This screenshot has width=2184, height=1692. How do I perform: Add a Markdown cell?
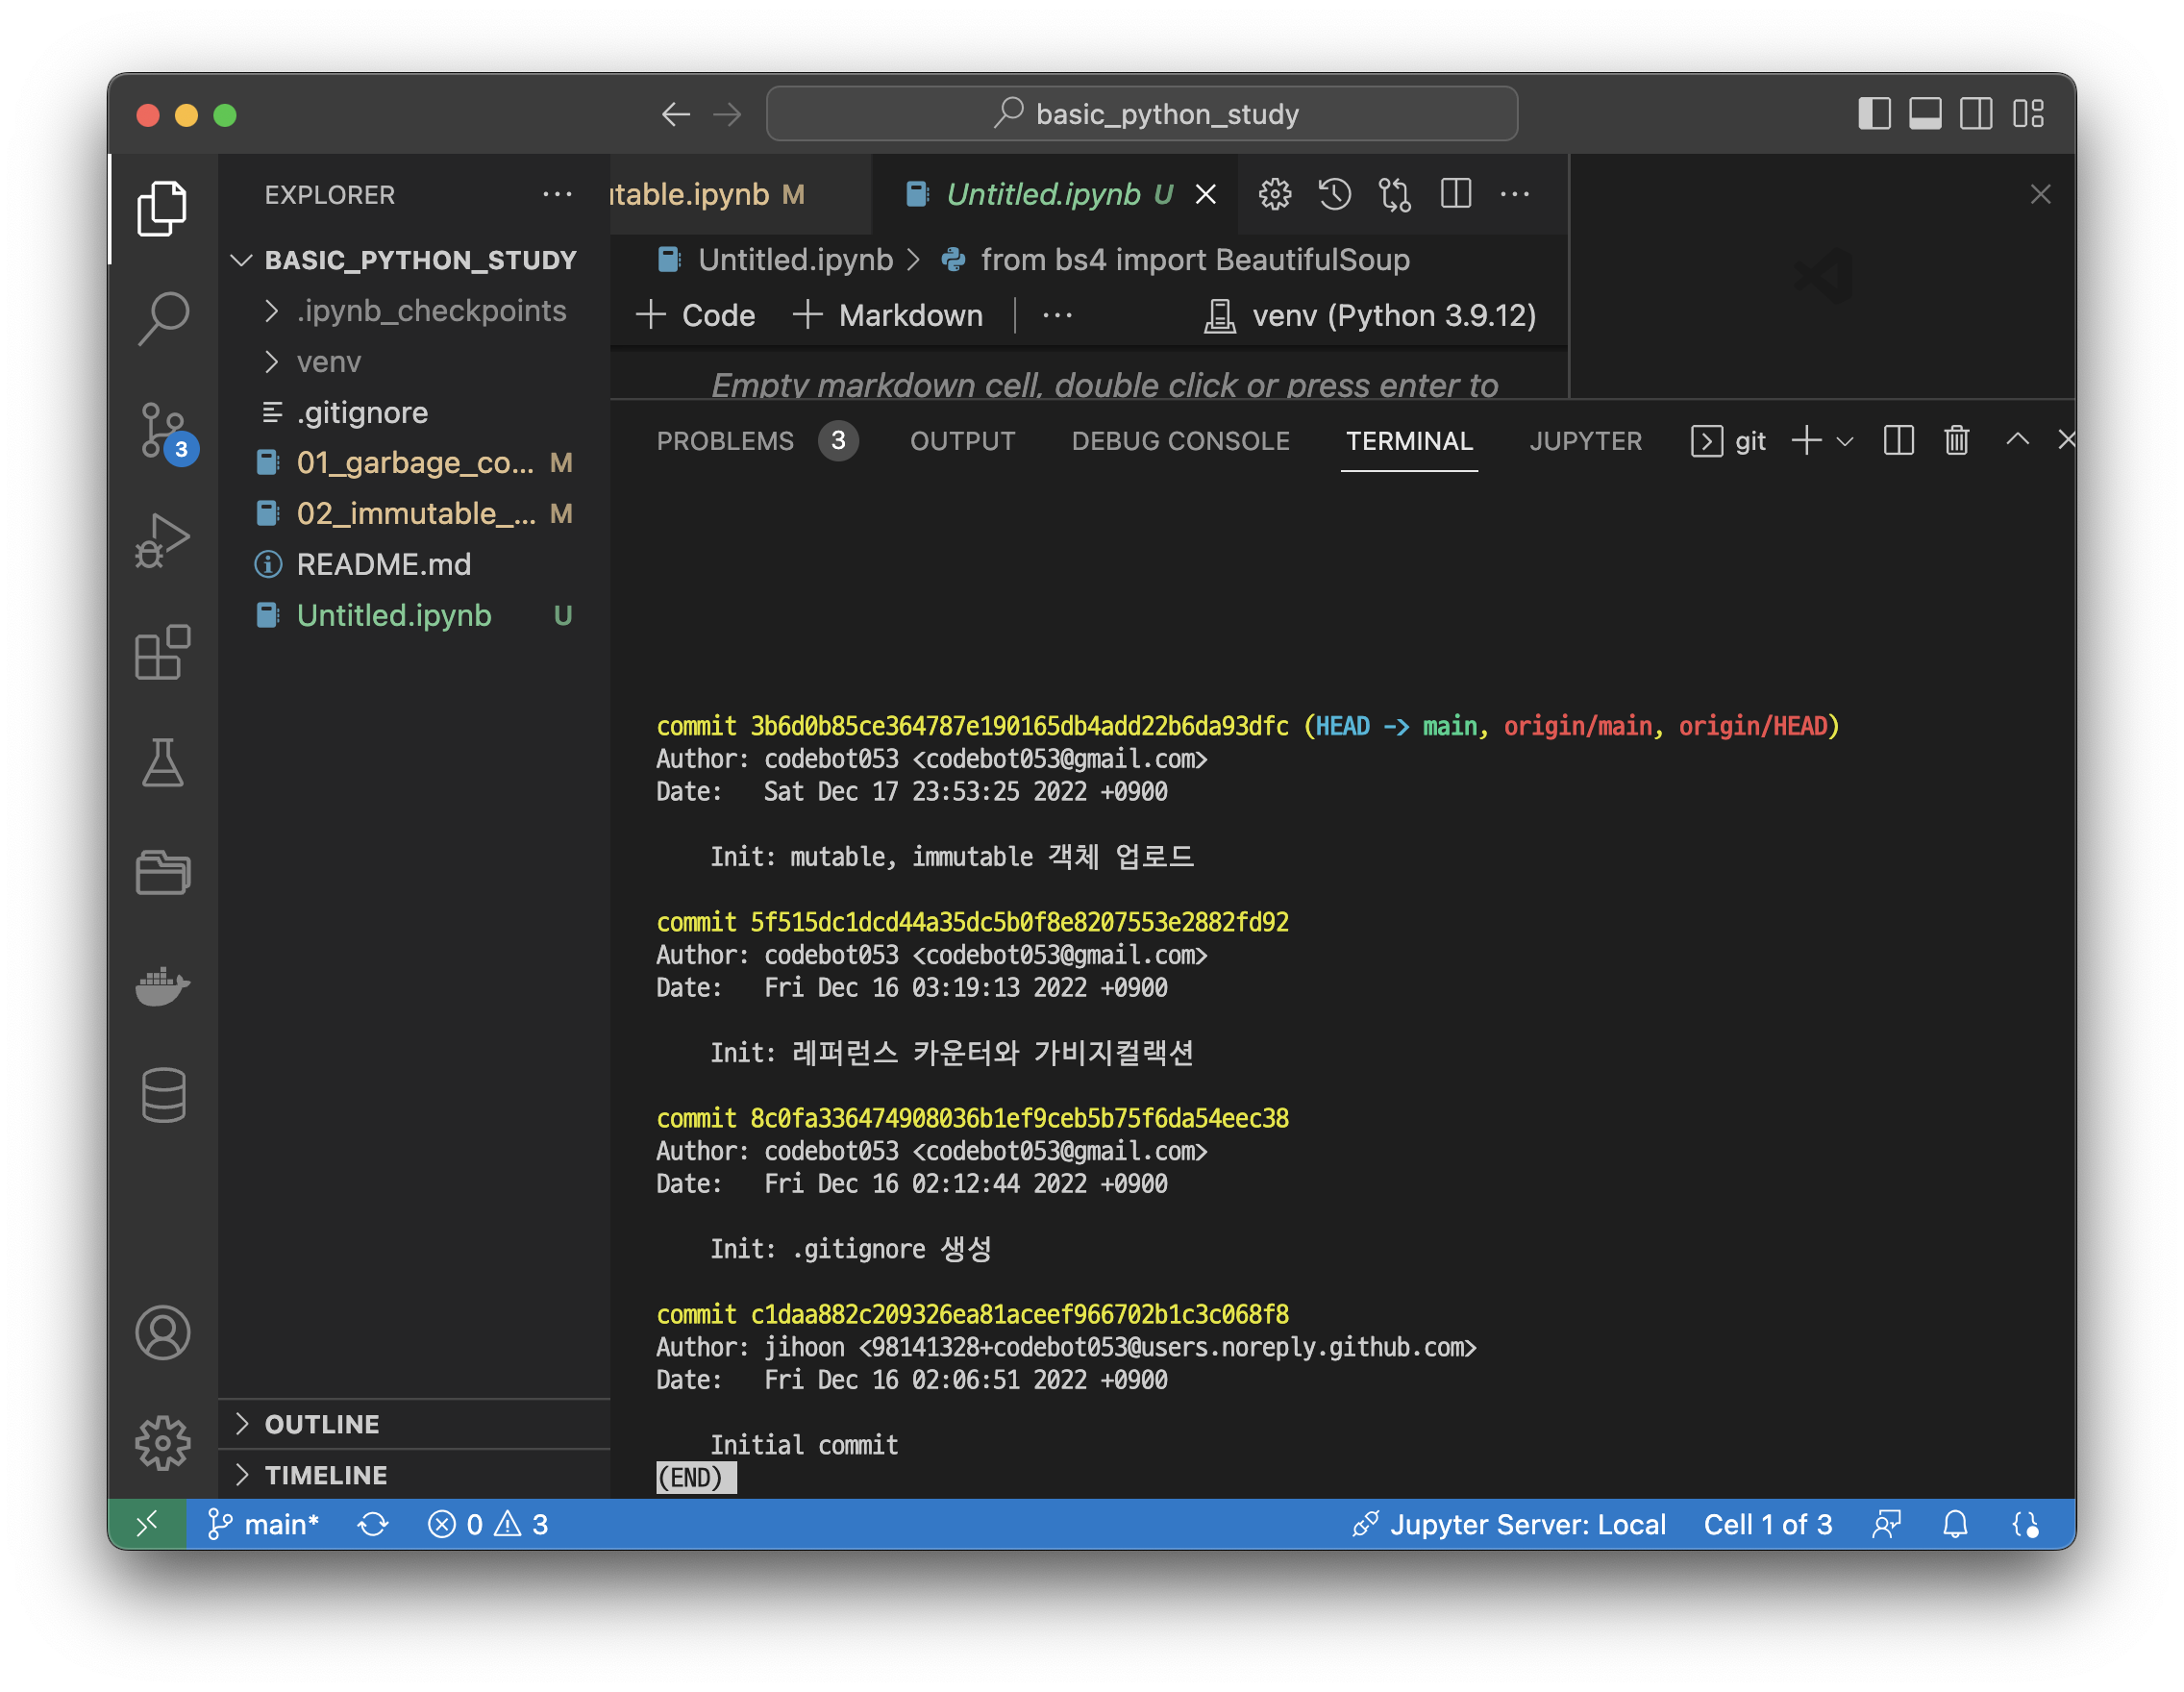coord(888,316)
